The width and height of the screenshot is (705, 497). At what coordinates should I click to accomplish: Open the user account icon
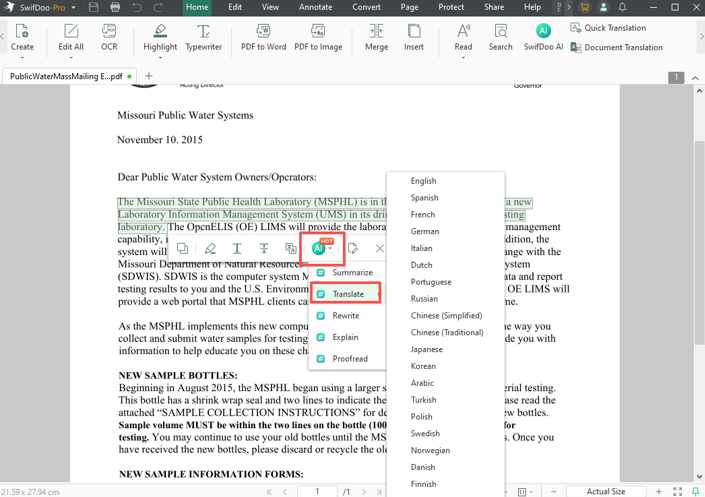tap(603, 7)
